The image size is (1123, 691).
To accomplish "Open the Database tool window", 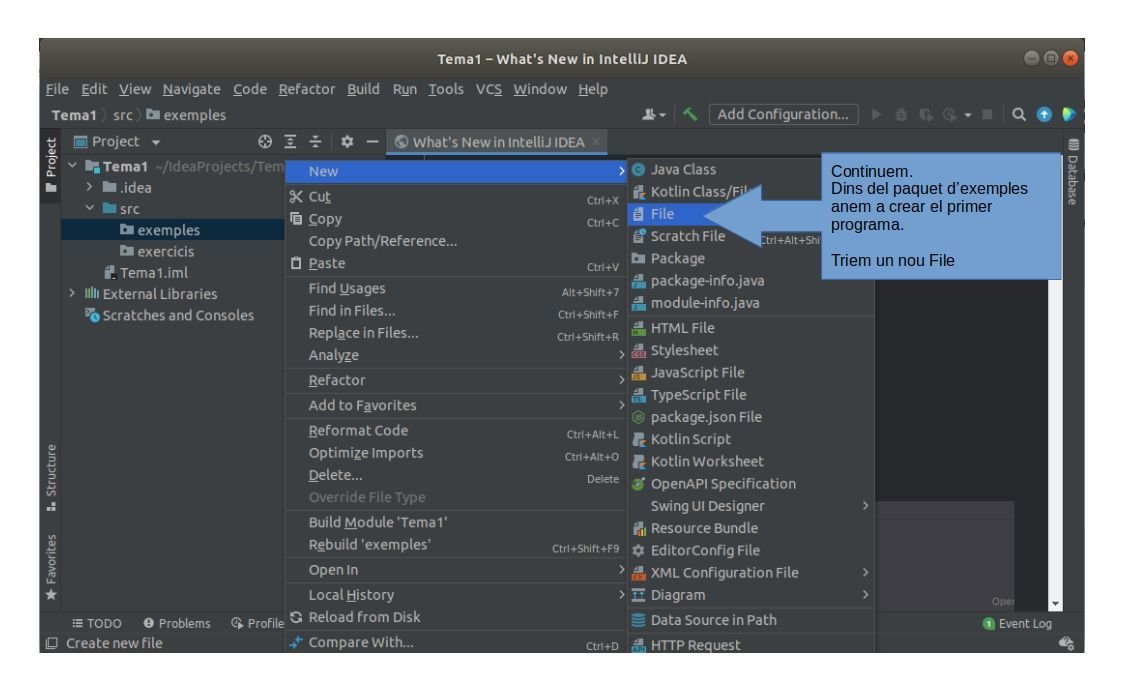I will tap(1072, 170).
